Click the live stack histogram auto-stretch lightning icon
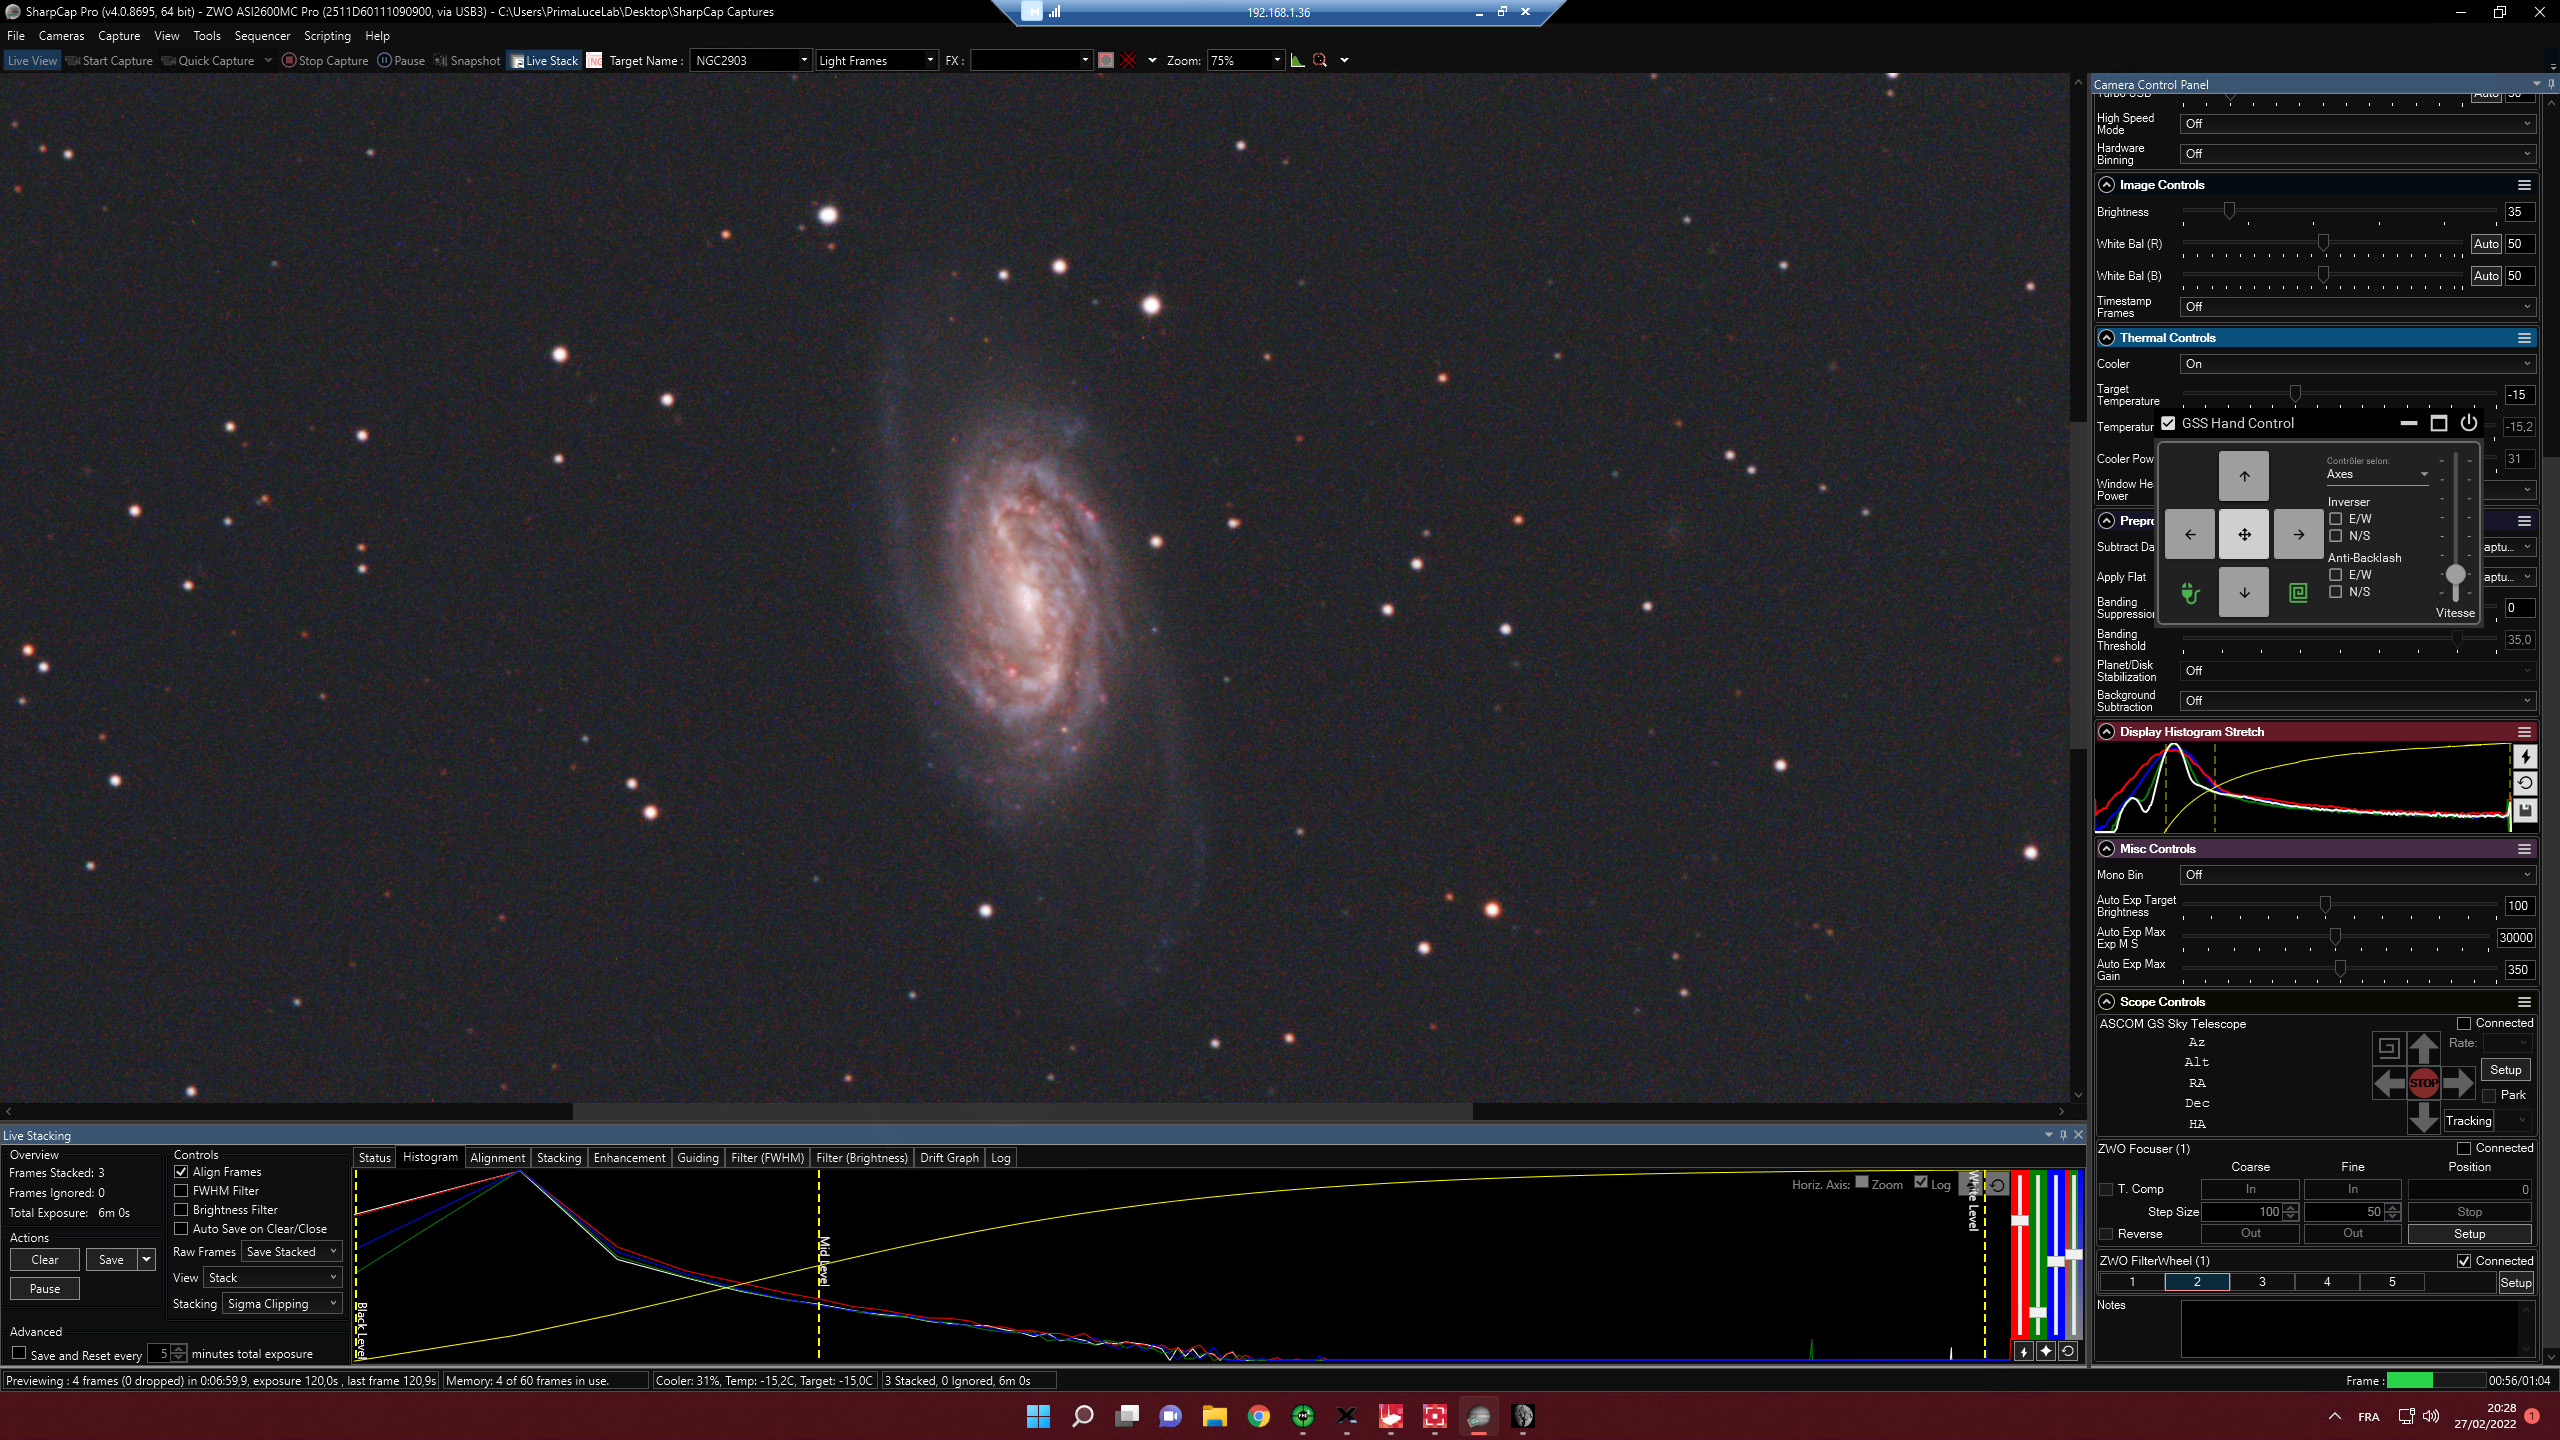The height and width of the screenshot is (1440, 2560). click(x=2023, y=1351)
